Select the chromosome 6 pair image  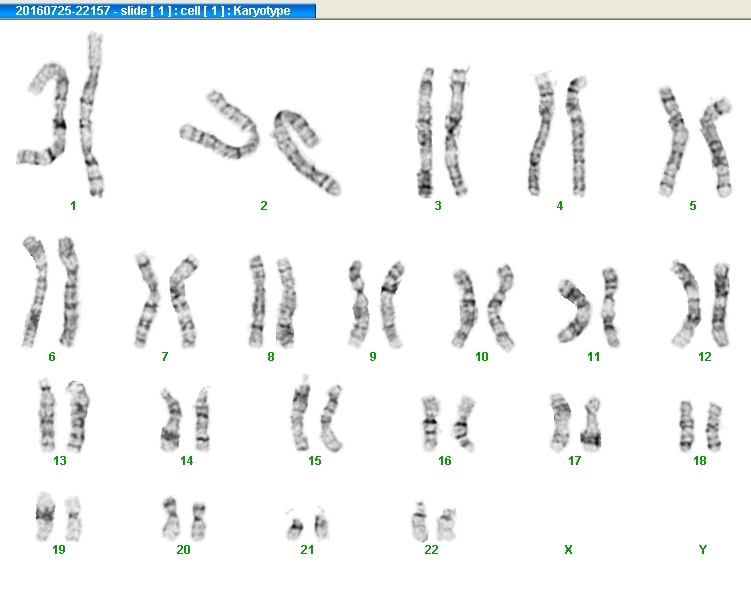(51, 291)
